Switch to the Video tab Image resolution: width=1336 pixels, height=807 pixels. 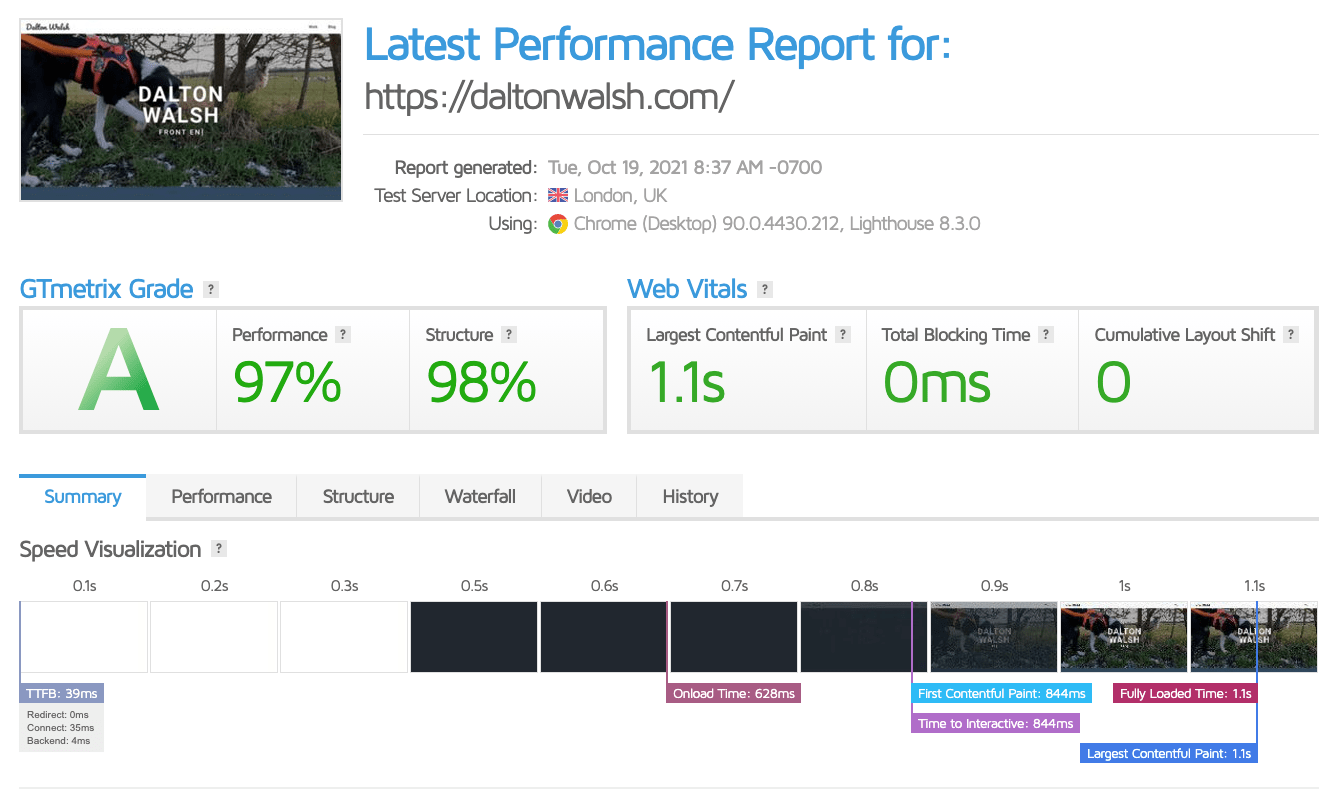(589, 497)
